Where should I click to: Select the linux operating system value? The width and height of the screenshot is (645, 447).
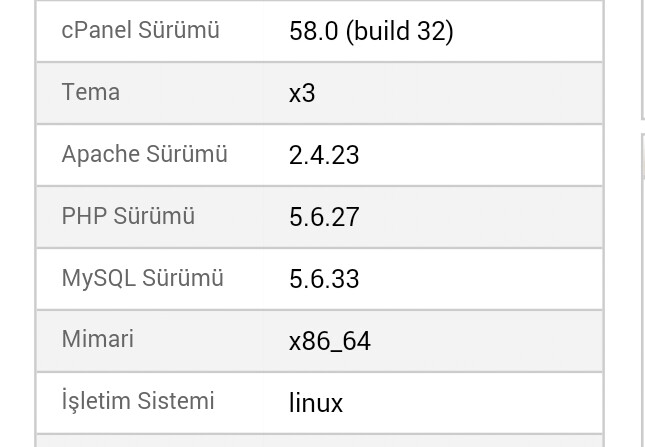316,403
